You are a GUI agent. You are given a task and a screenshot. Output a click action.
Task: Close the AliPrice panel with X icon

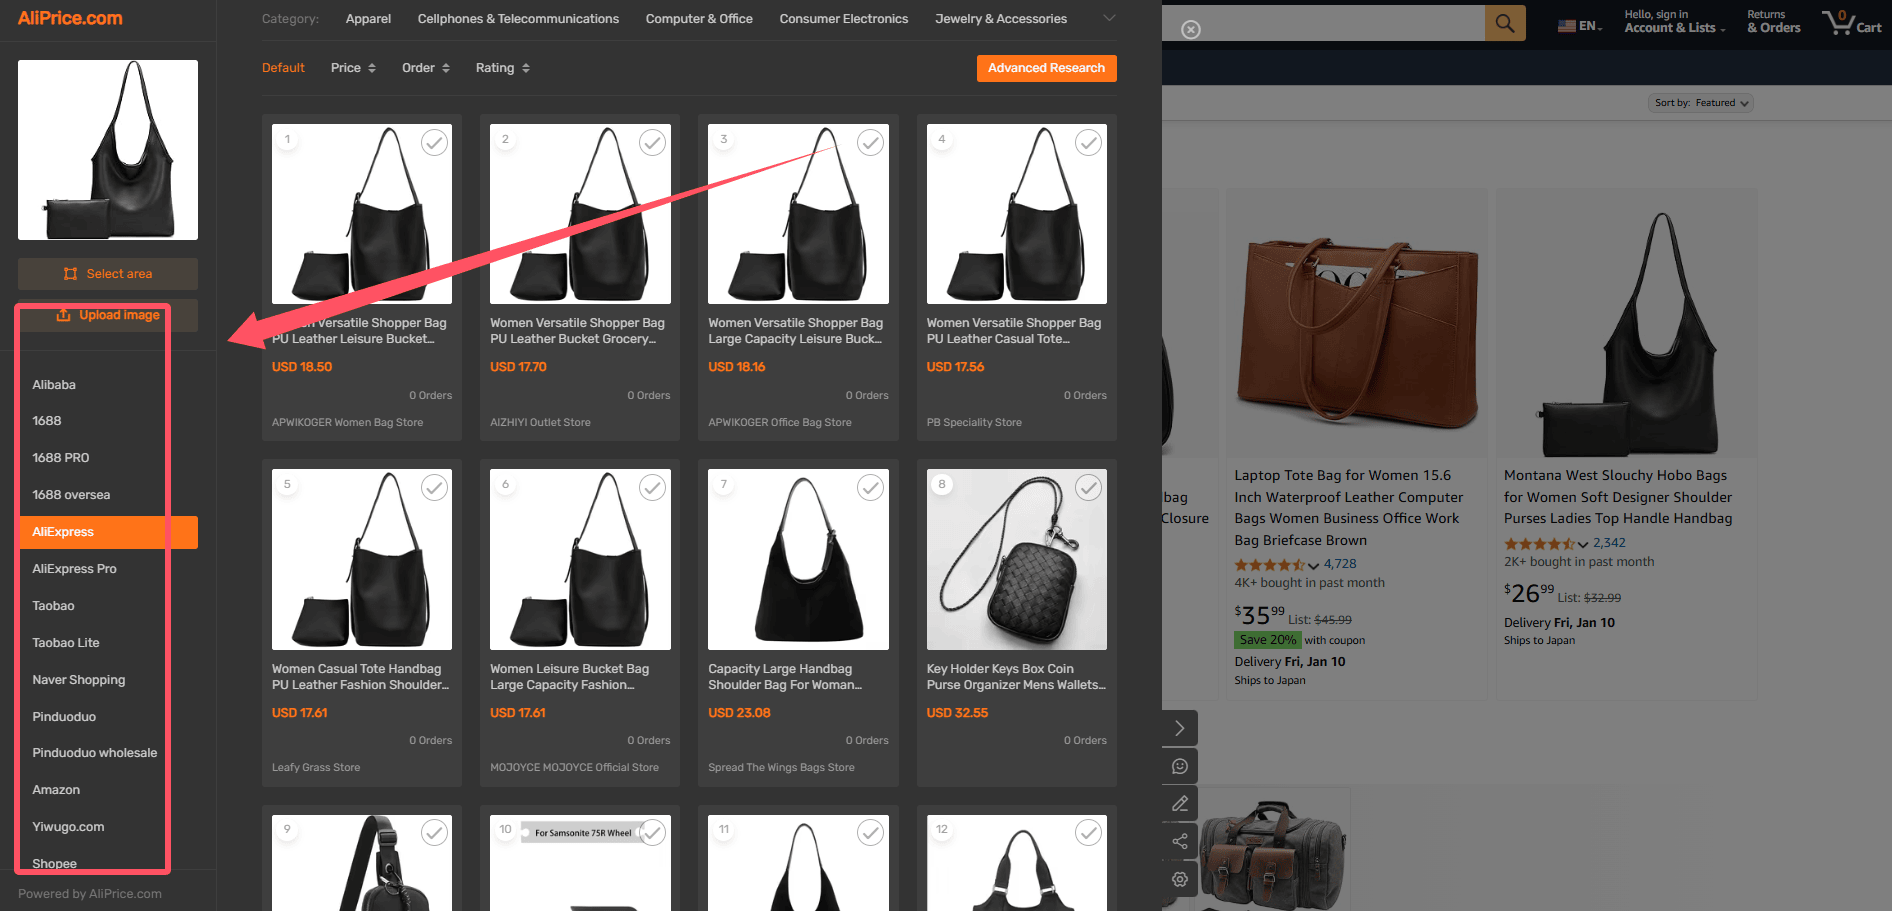point(1191,30)
